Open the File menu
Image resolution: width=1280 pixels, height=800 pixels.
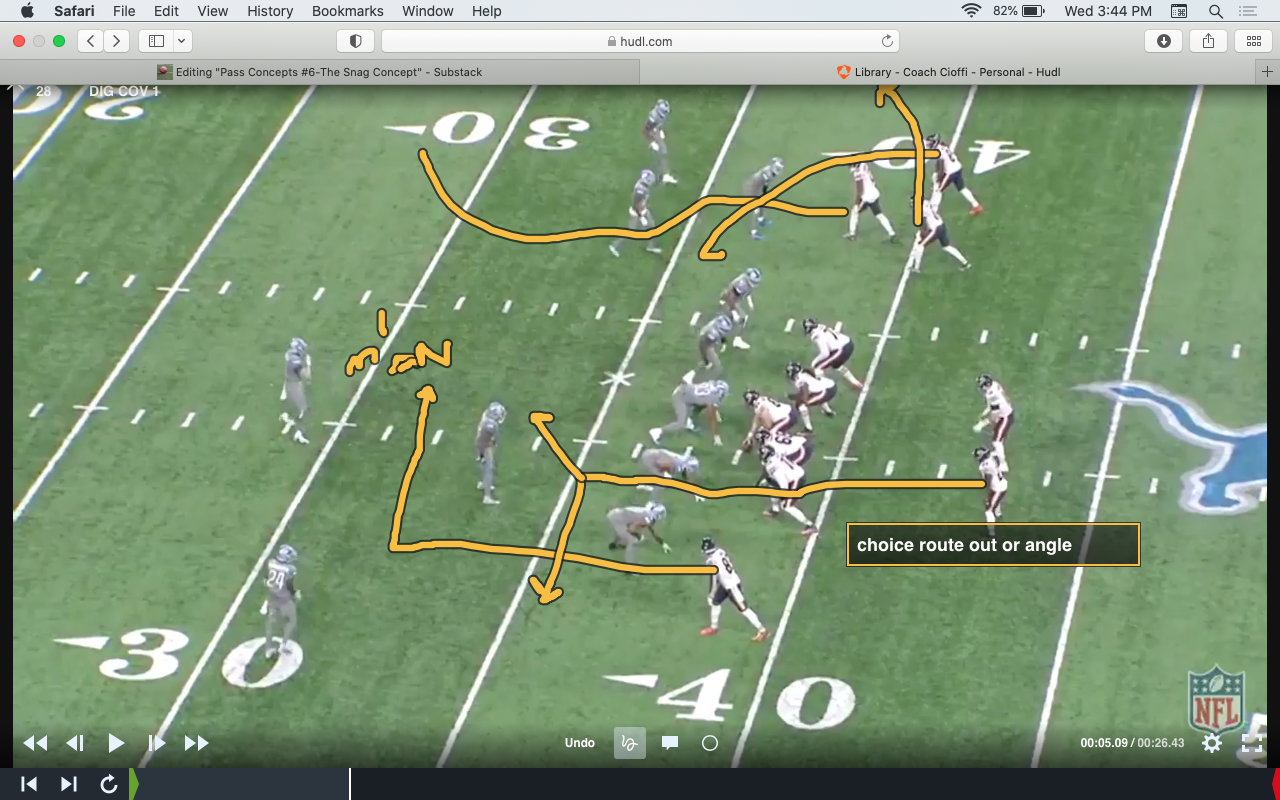click(x=124, y=11)
